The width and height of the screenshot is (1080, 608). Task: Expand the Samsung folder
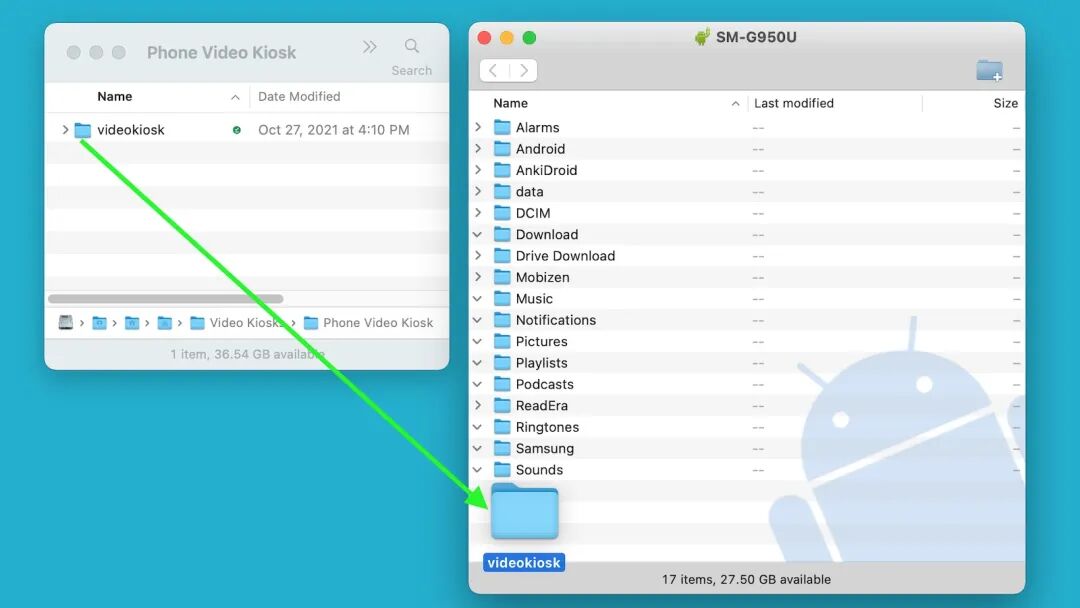tap(478, 448)
